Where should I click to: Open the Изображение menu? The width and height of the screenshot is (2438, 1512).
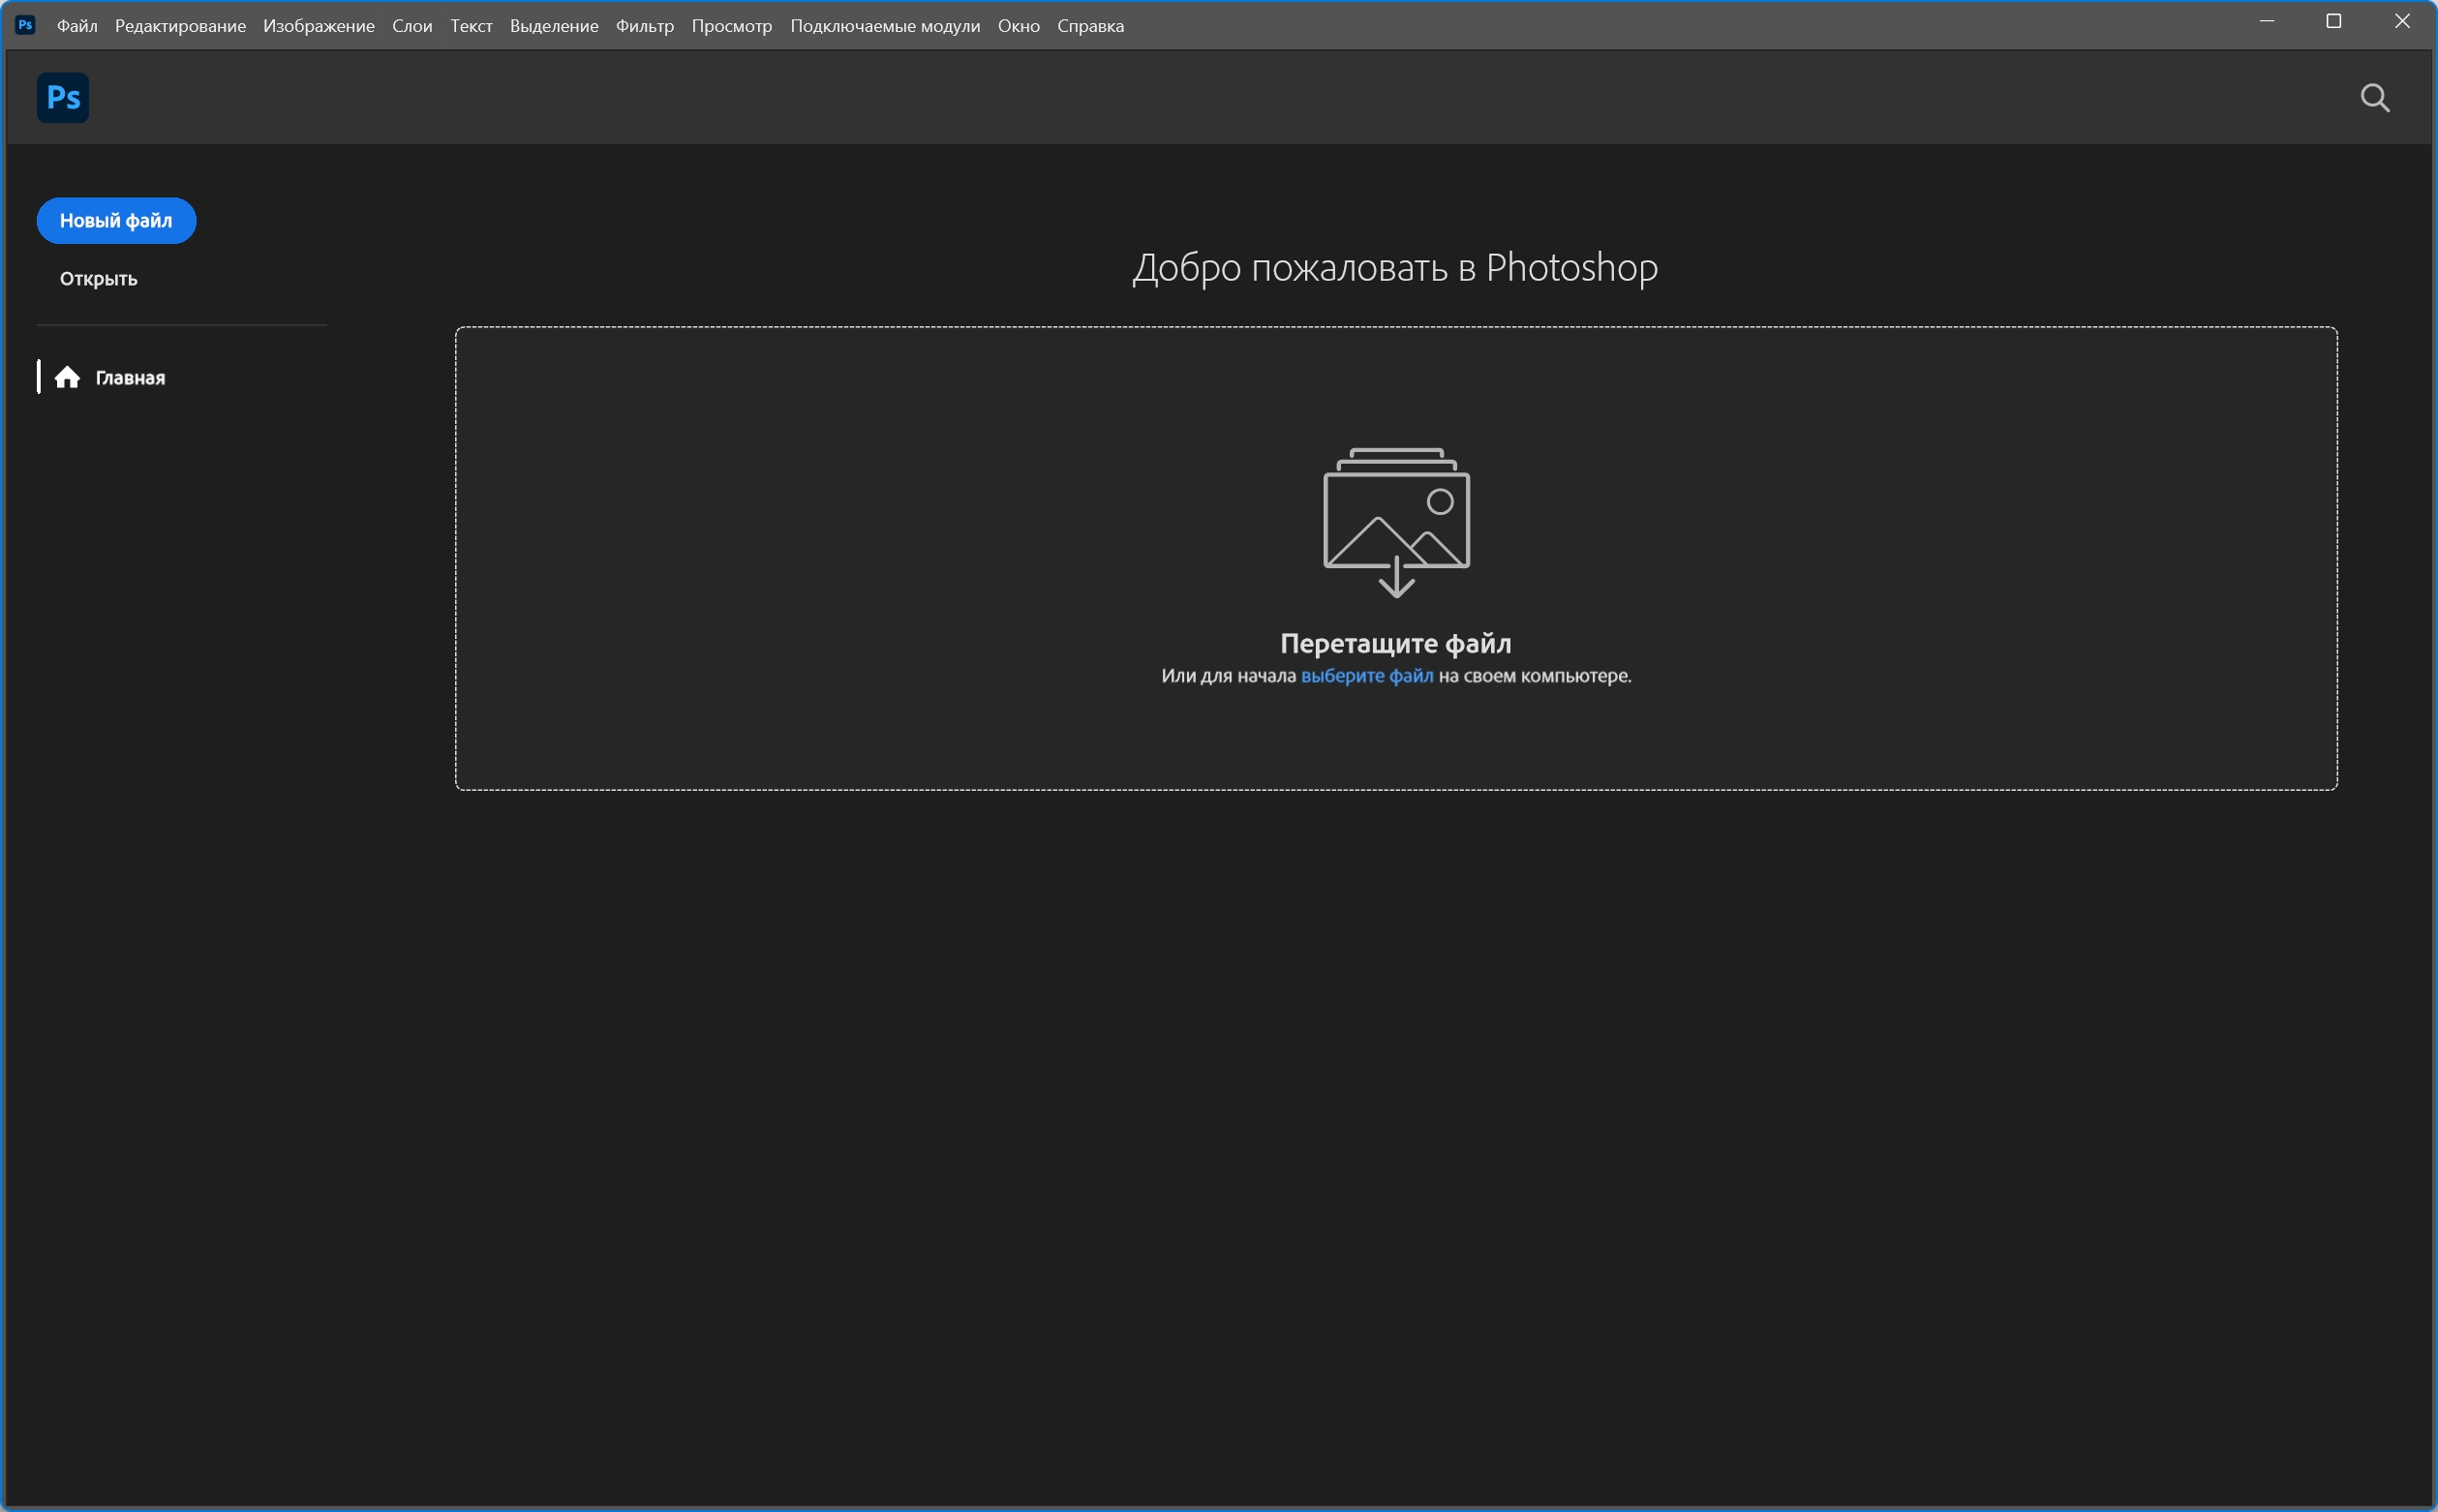(319, 26)
